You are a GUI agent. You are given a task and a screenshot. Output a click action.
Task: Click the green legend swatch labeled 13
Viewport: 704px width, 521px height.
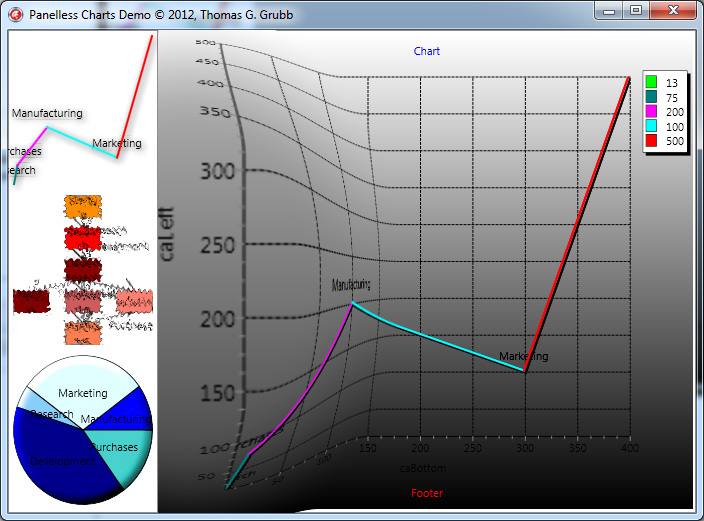[x=651, y=82]
